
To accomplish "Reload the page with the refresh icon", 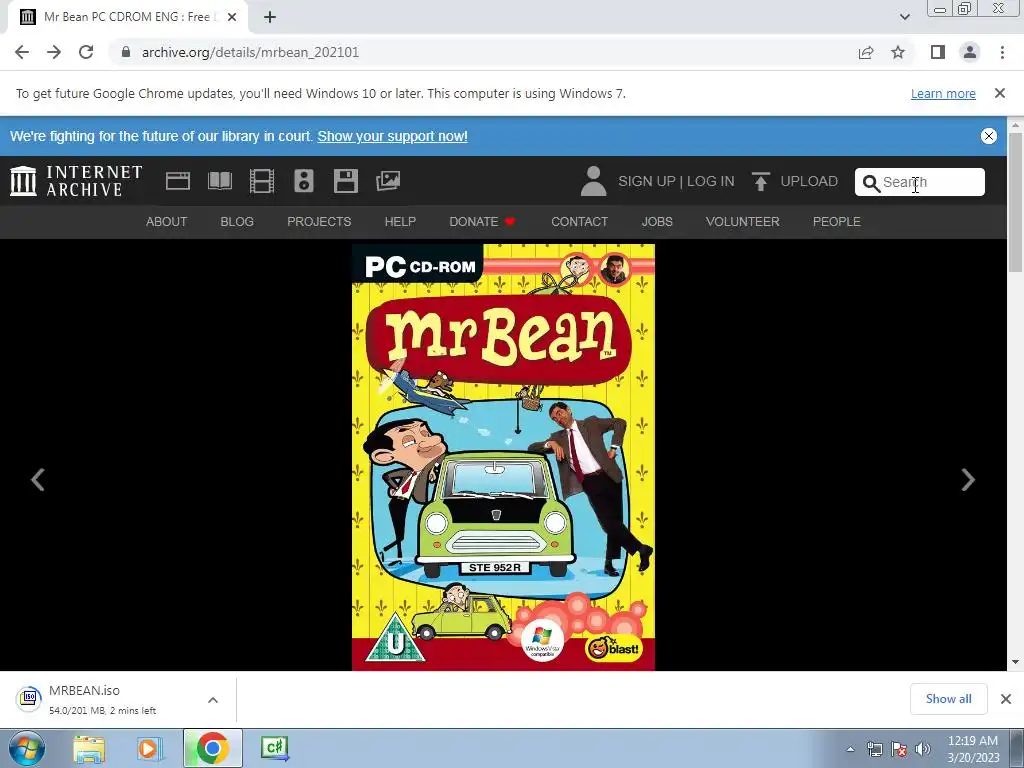I will (x=86, y=52).
